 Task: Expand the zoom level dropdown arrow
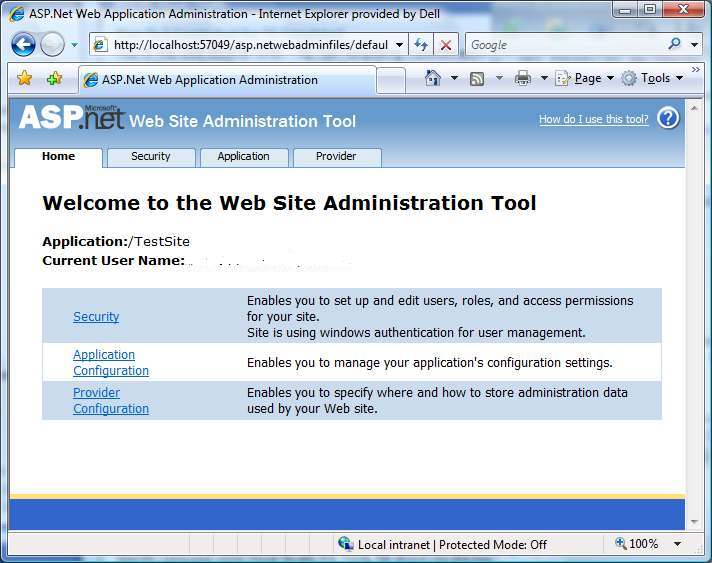coord(677,544)
